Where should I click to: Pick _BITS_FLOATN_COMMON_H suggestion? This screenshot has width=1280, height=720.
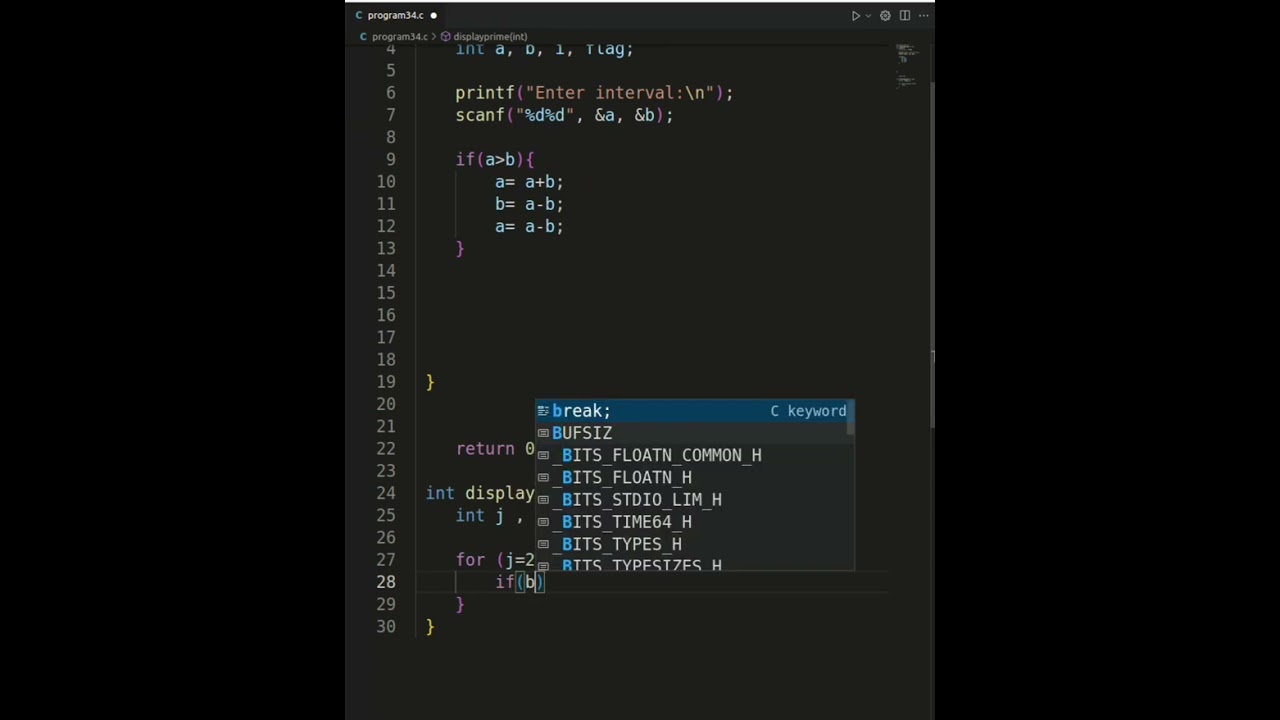click(x=694, y=455)
